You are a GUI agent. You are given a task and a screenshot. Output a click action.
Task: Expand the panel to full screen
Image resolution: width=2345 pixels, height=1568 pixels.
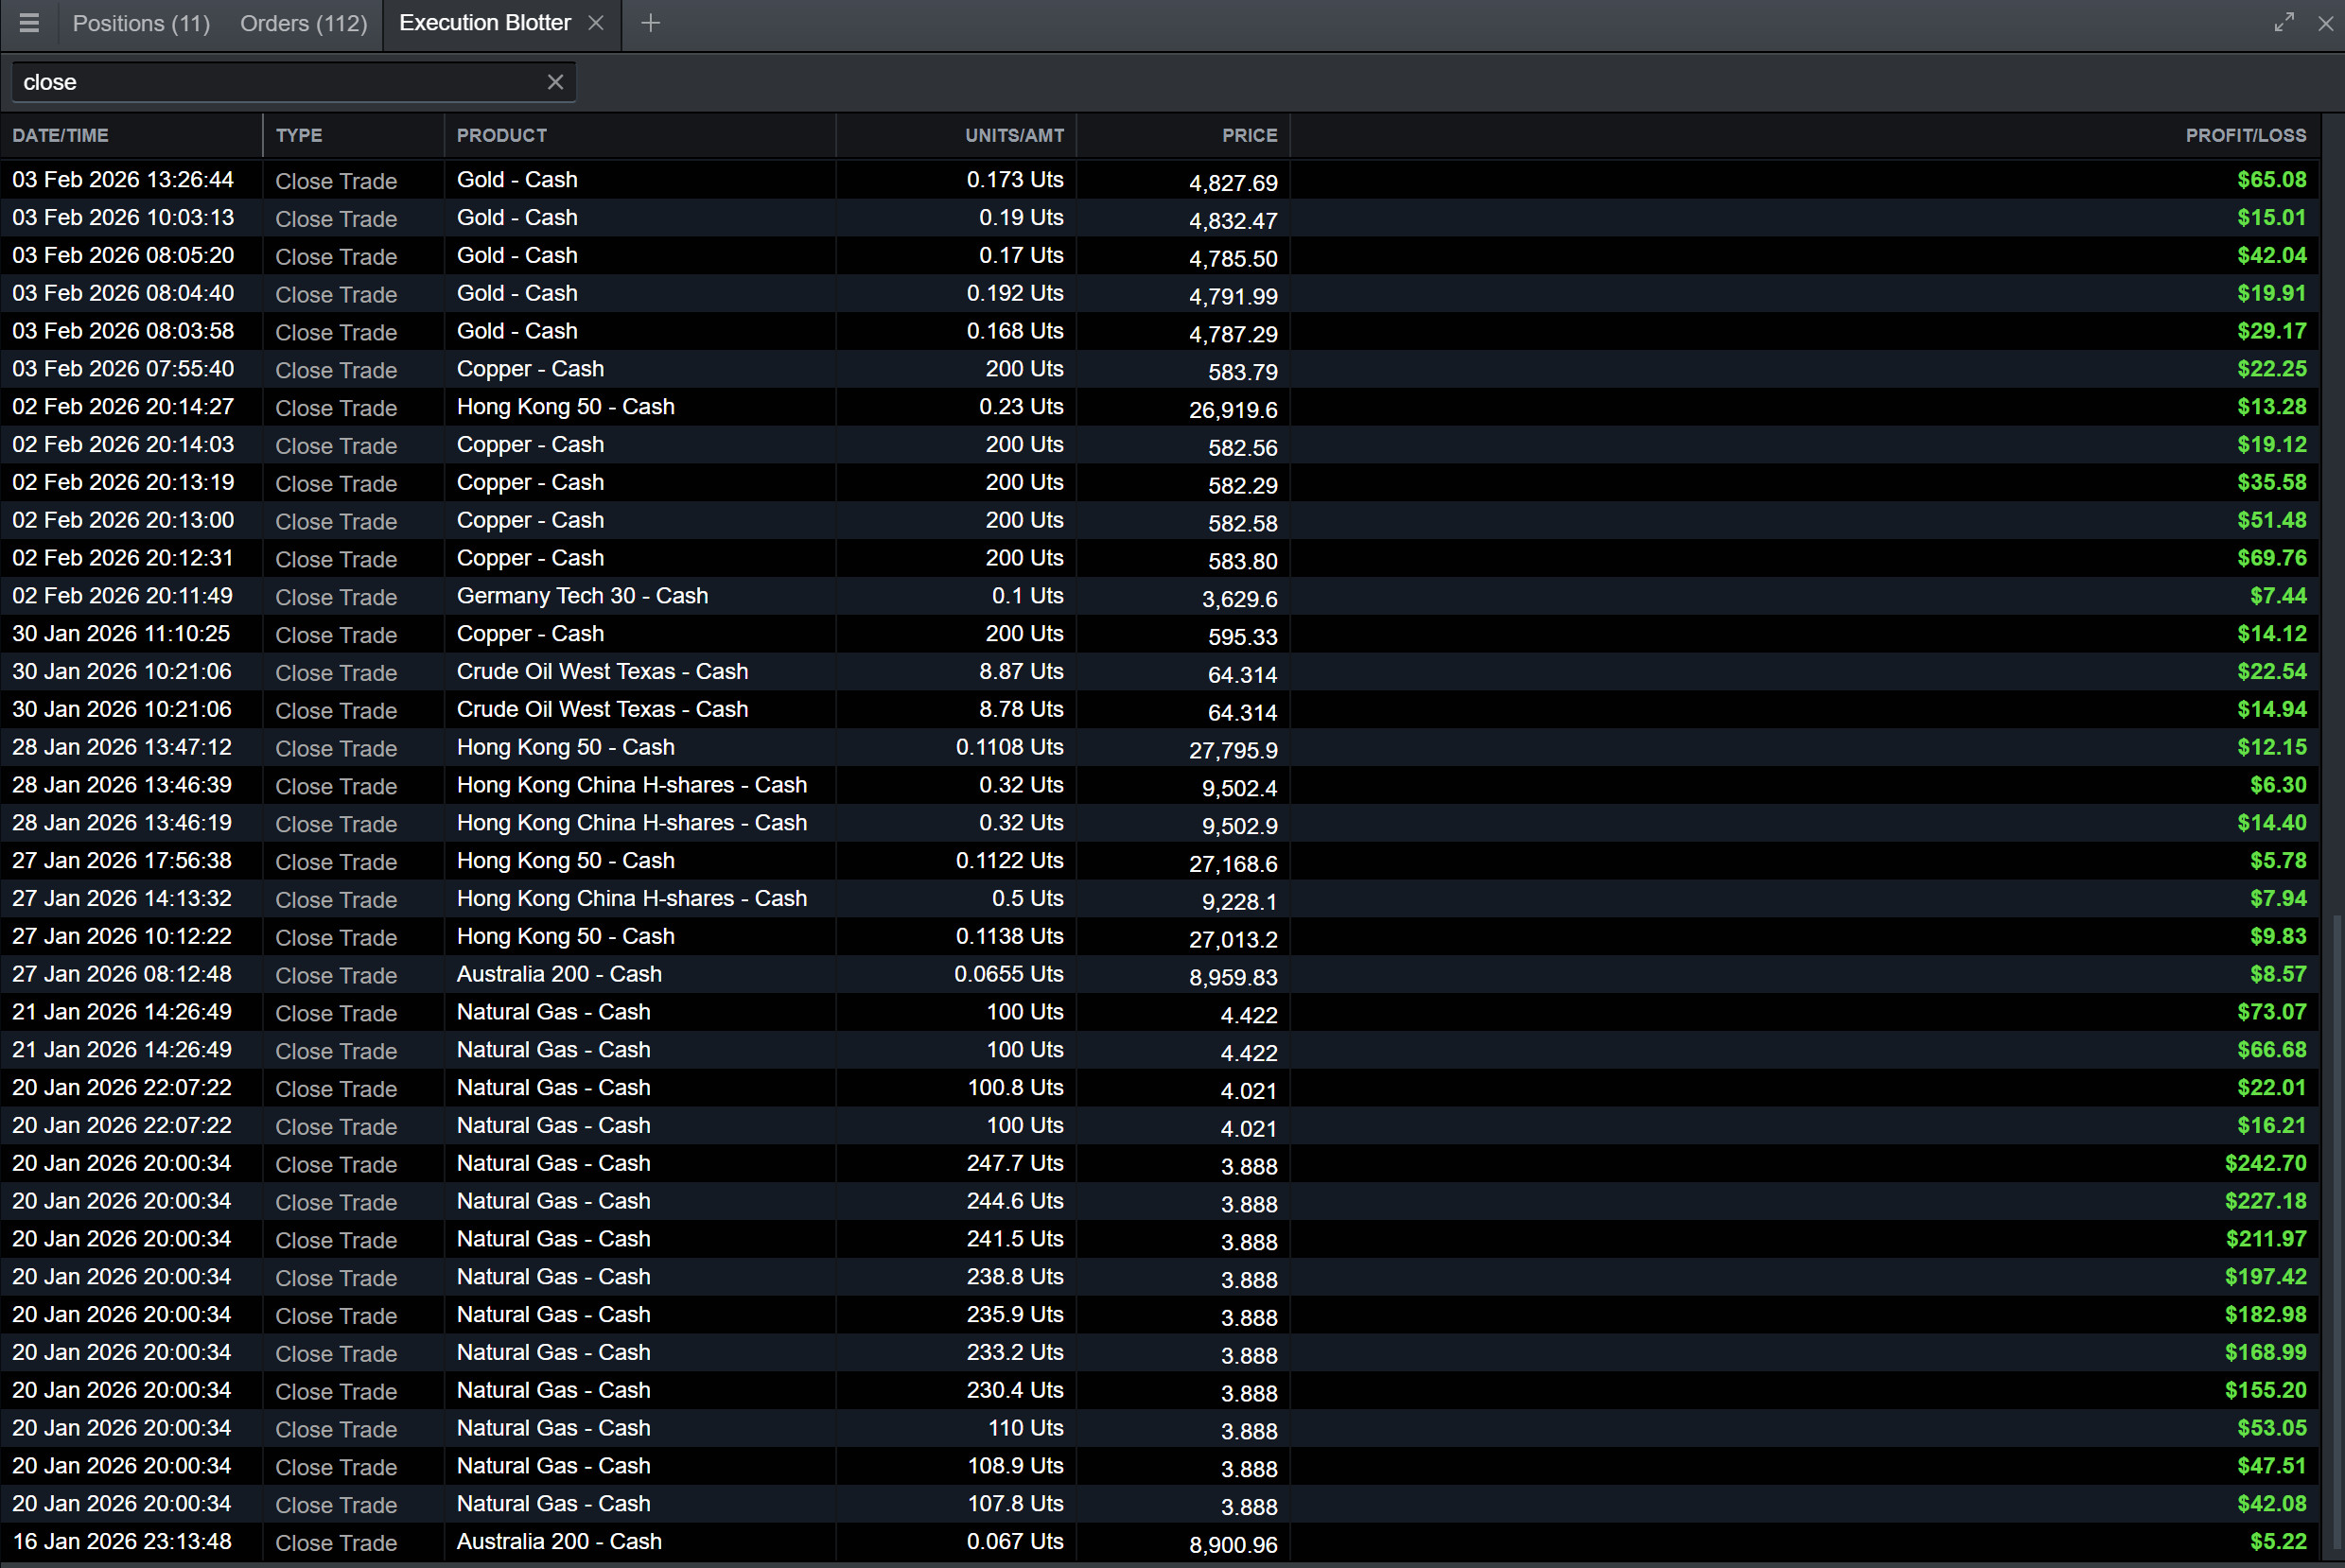(x=2283, y=23)
